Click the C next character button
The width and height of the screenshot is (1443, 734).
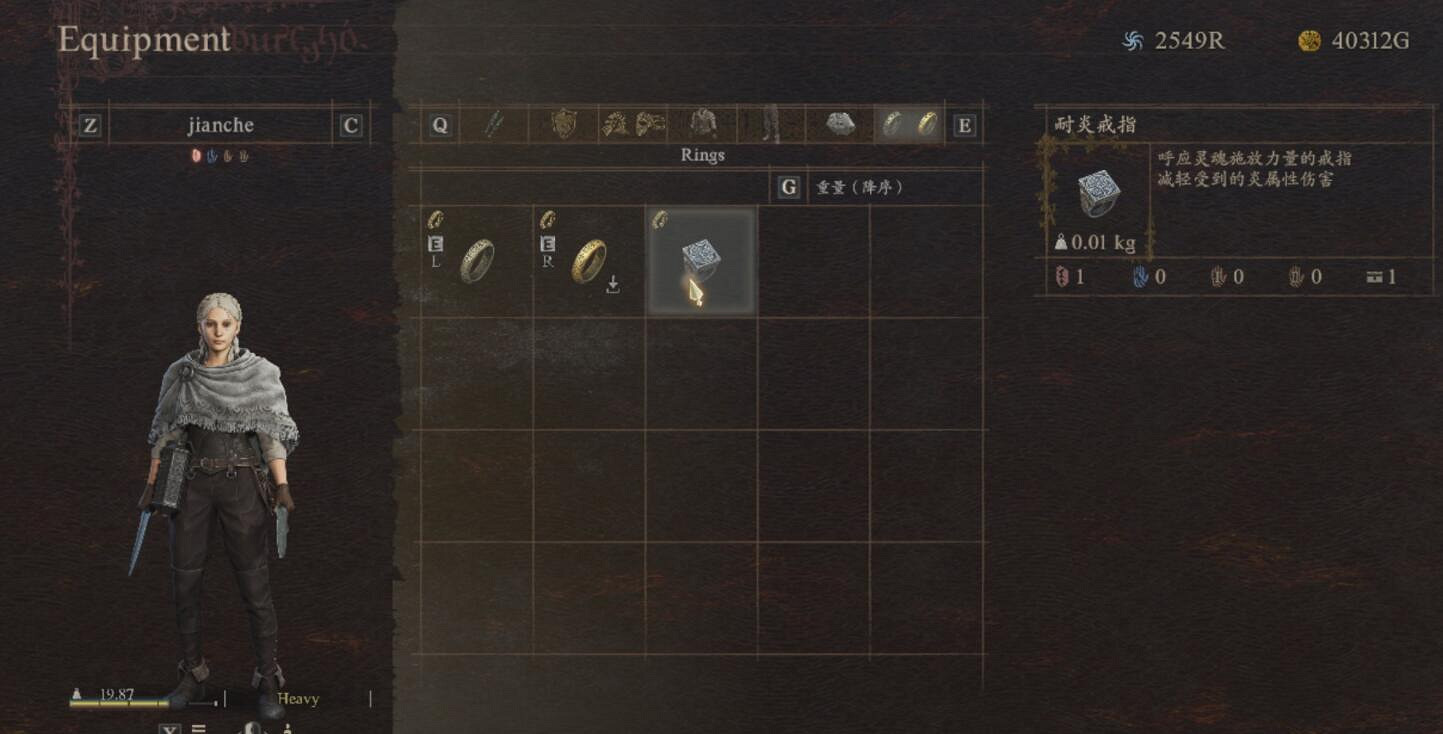(x=350, y=126)
